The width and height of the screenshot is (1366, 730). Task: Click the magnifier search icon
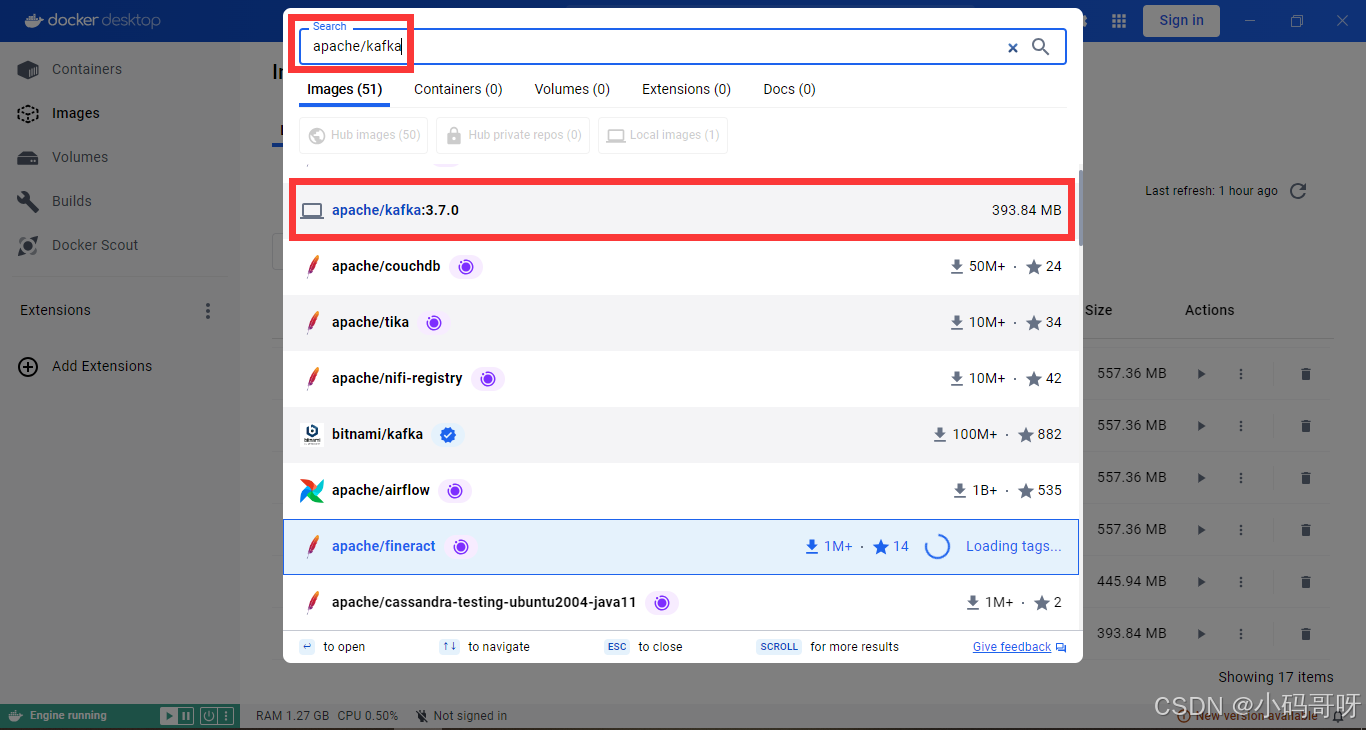tap(1040, 46)
